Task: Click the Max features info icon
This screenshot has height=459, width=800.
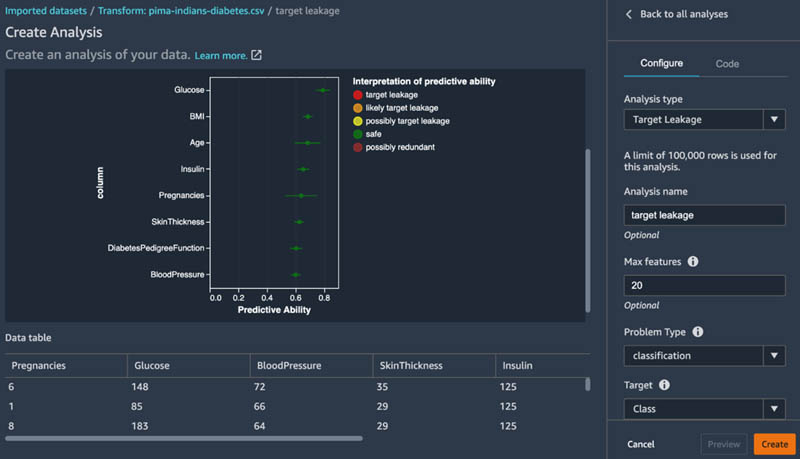Action: pos(693,262)
